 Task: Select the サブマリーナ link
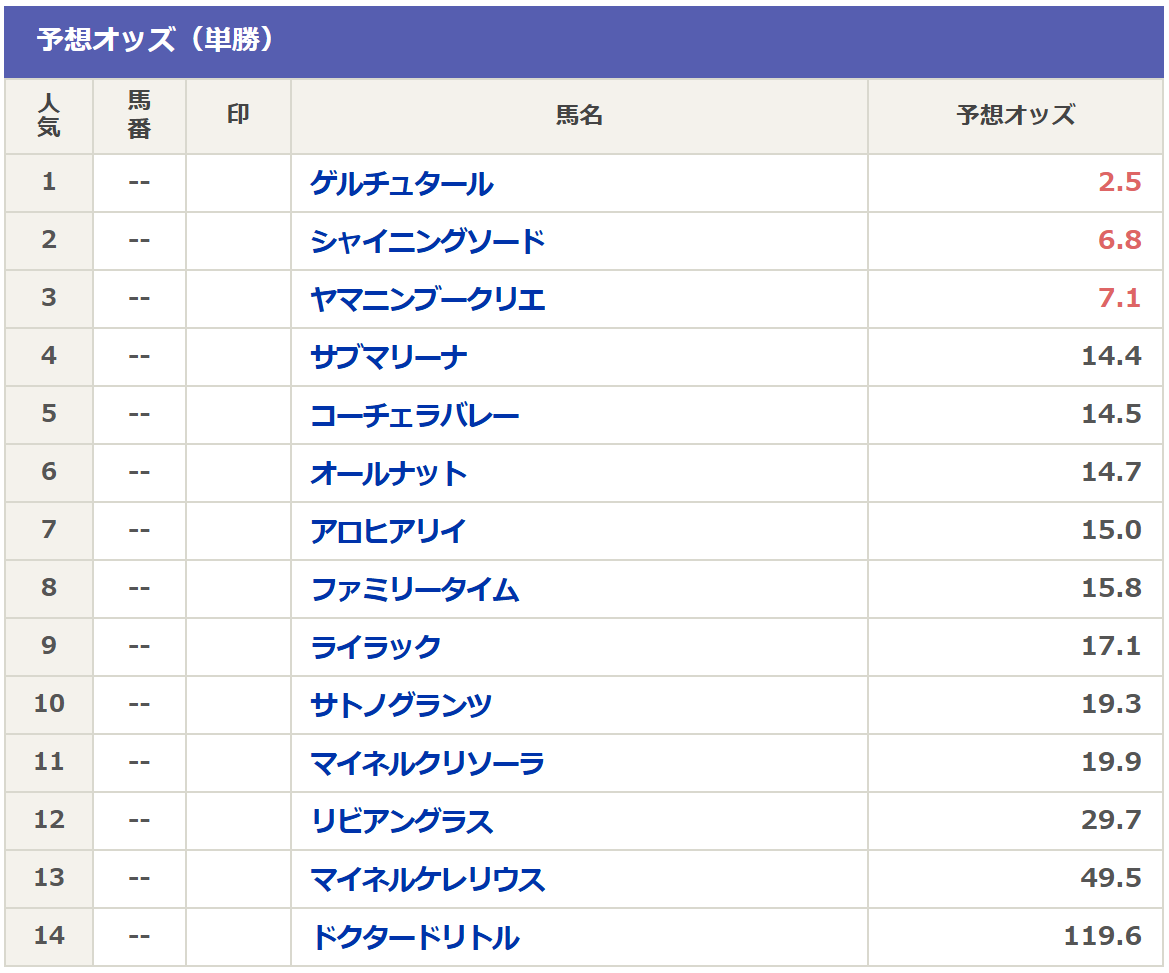389,358
